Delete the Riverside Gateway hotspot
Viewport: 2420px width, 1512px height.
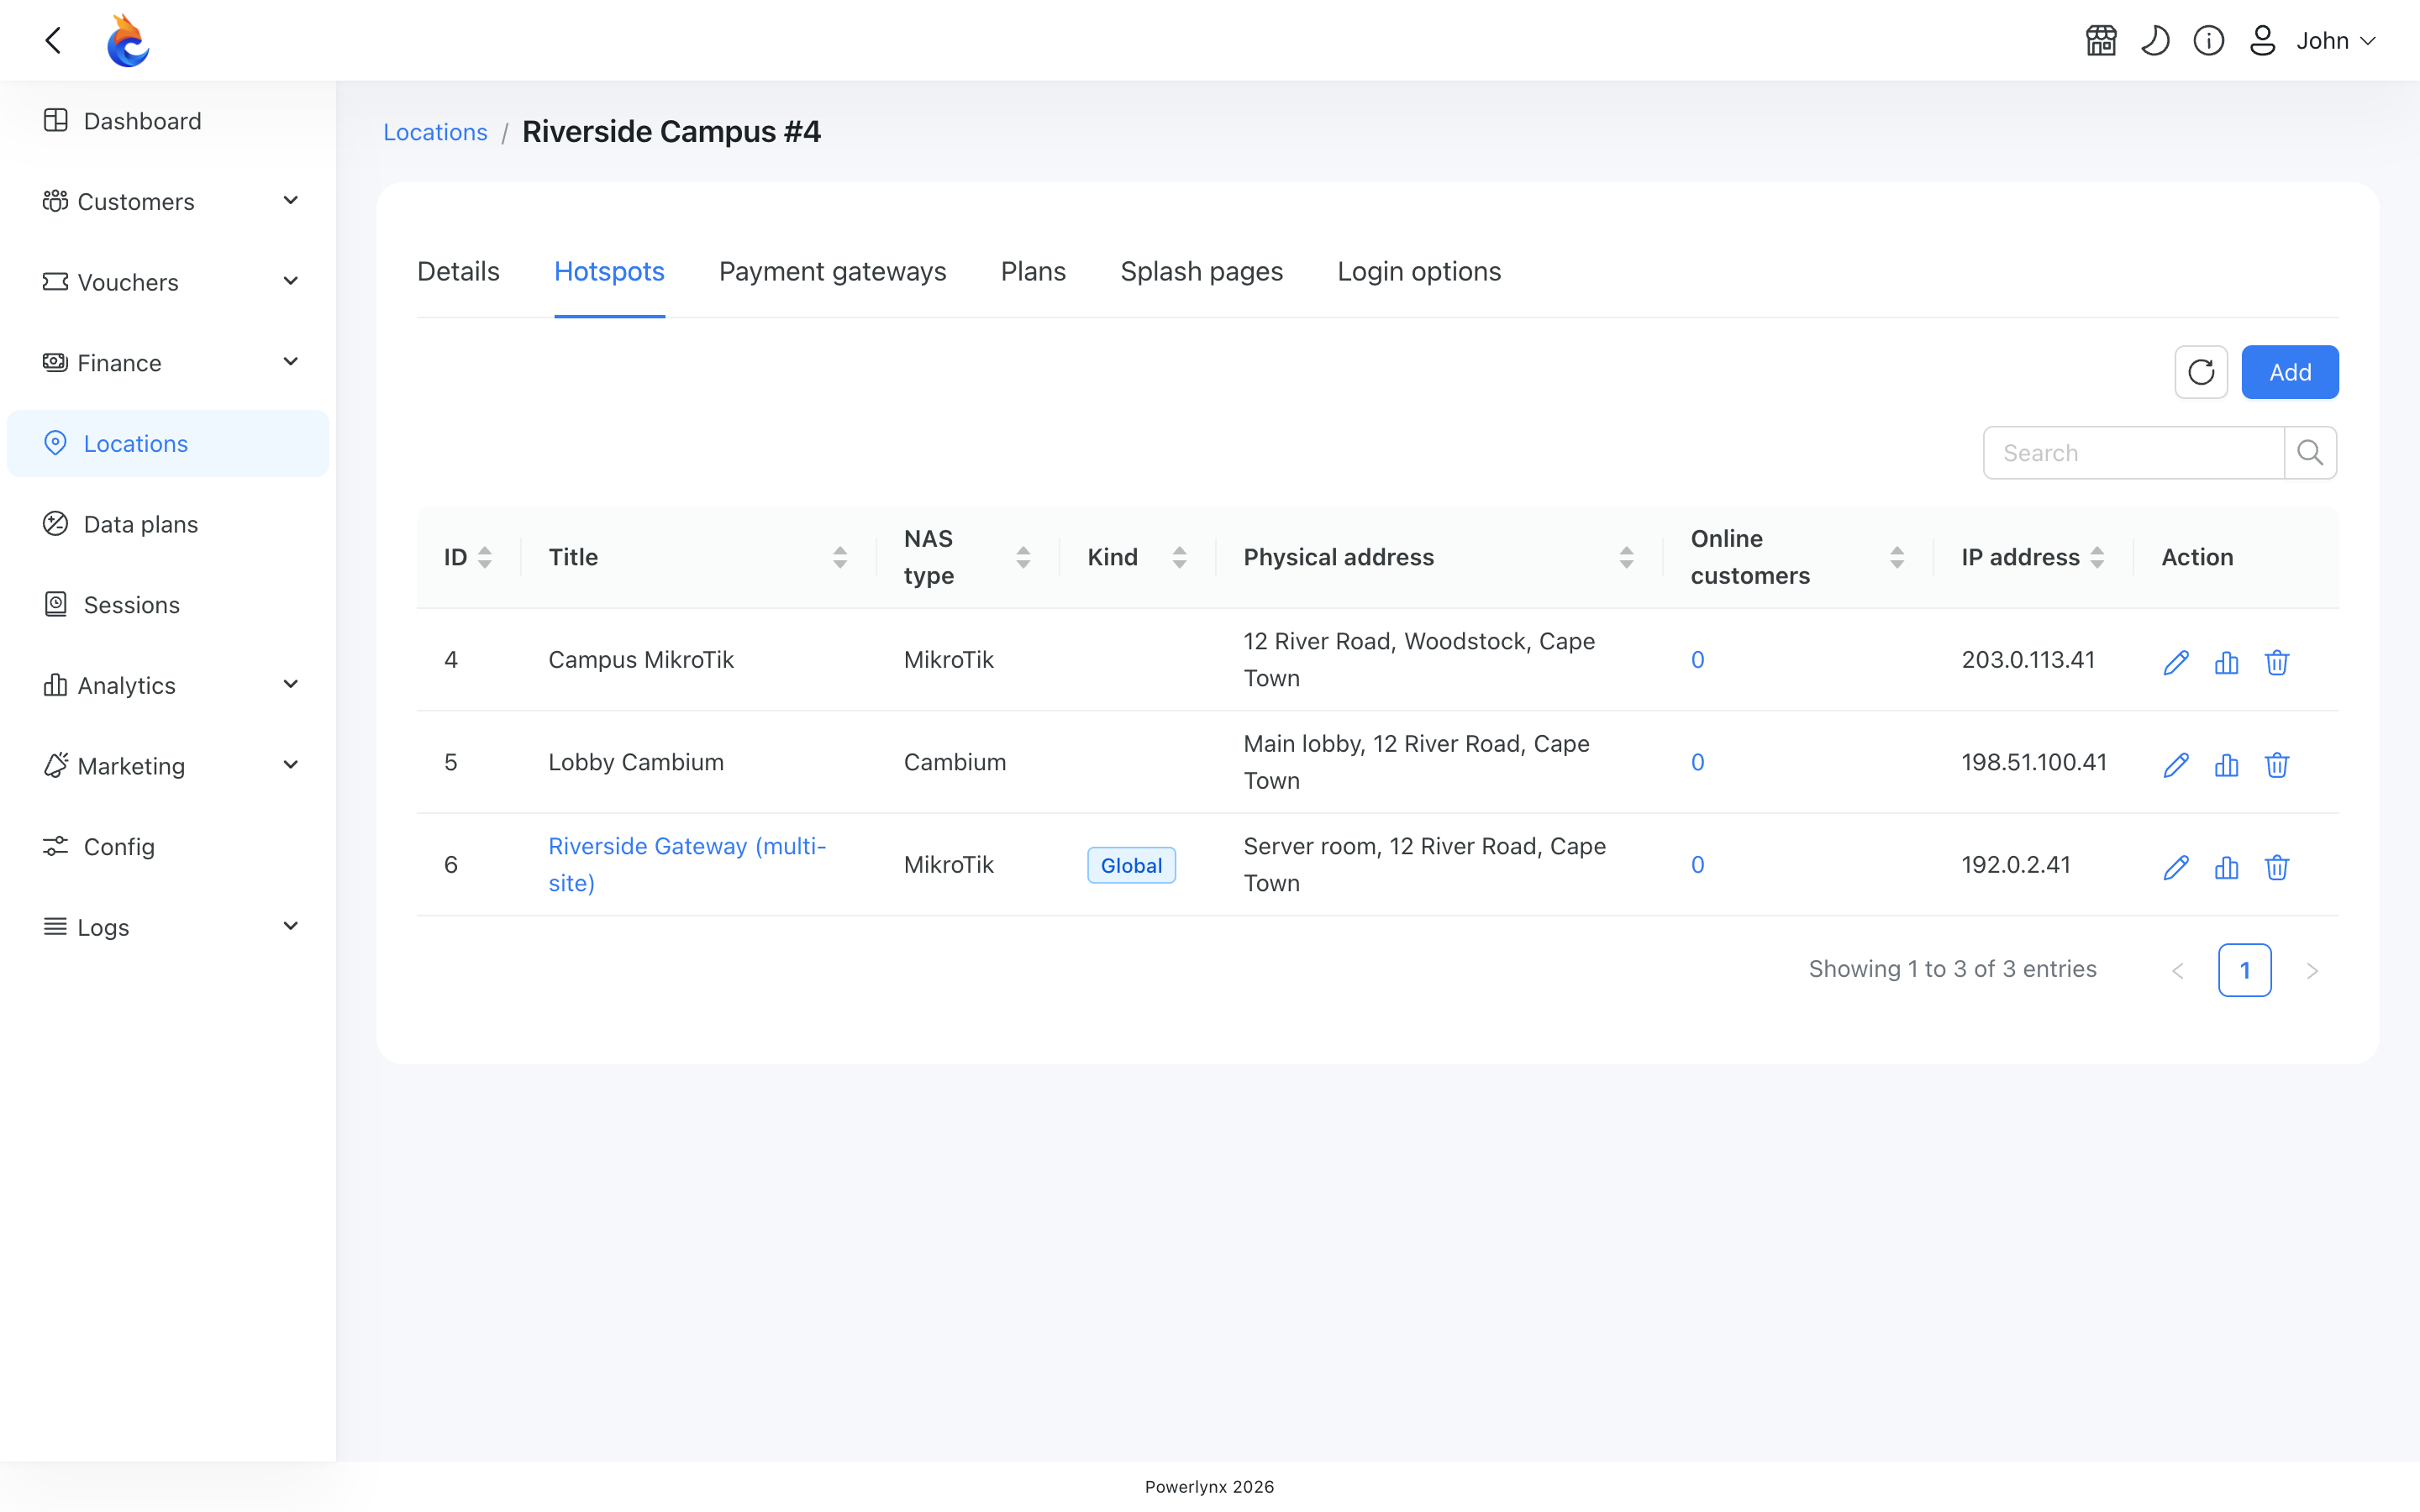pyautogui.click(x=2277, y=867)
